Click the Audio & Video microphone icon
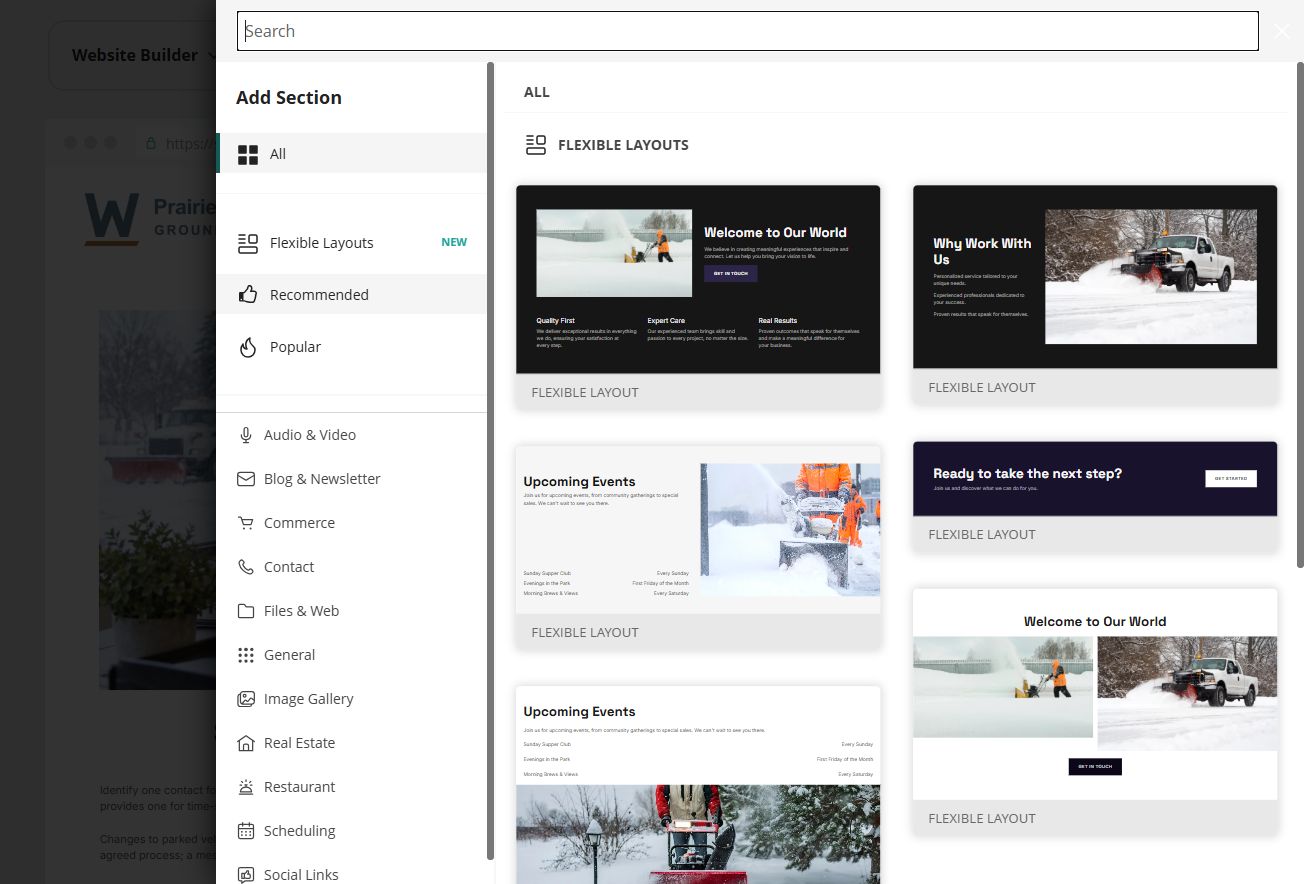The height and width of the screenshot is (884, 1304). pyautogui.click(x=246, y=435)
